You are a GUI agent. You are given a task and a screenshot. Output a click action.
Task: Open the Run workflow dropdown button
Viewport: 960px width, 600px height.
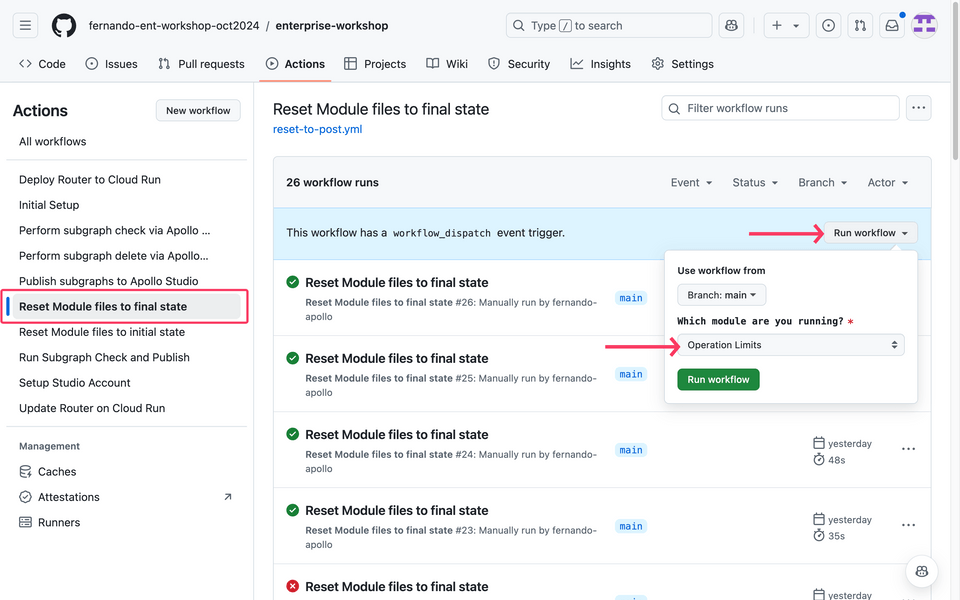tap(871, 233)
